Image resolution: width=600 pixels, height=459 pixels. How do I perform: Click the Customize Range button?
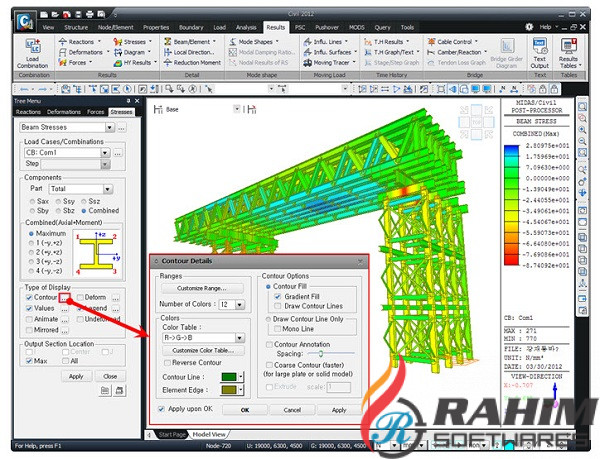pos(202,288)
